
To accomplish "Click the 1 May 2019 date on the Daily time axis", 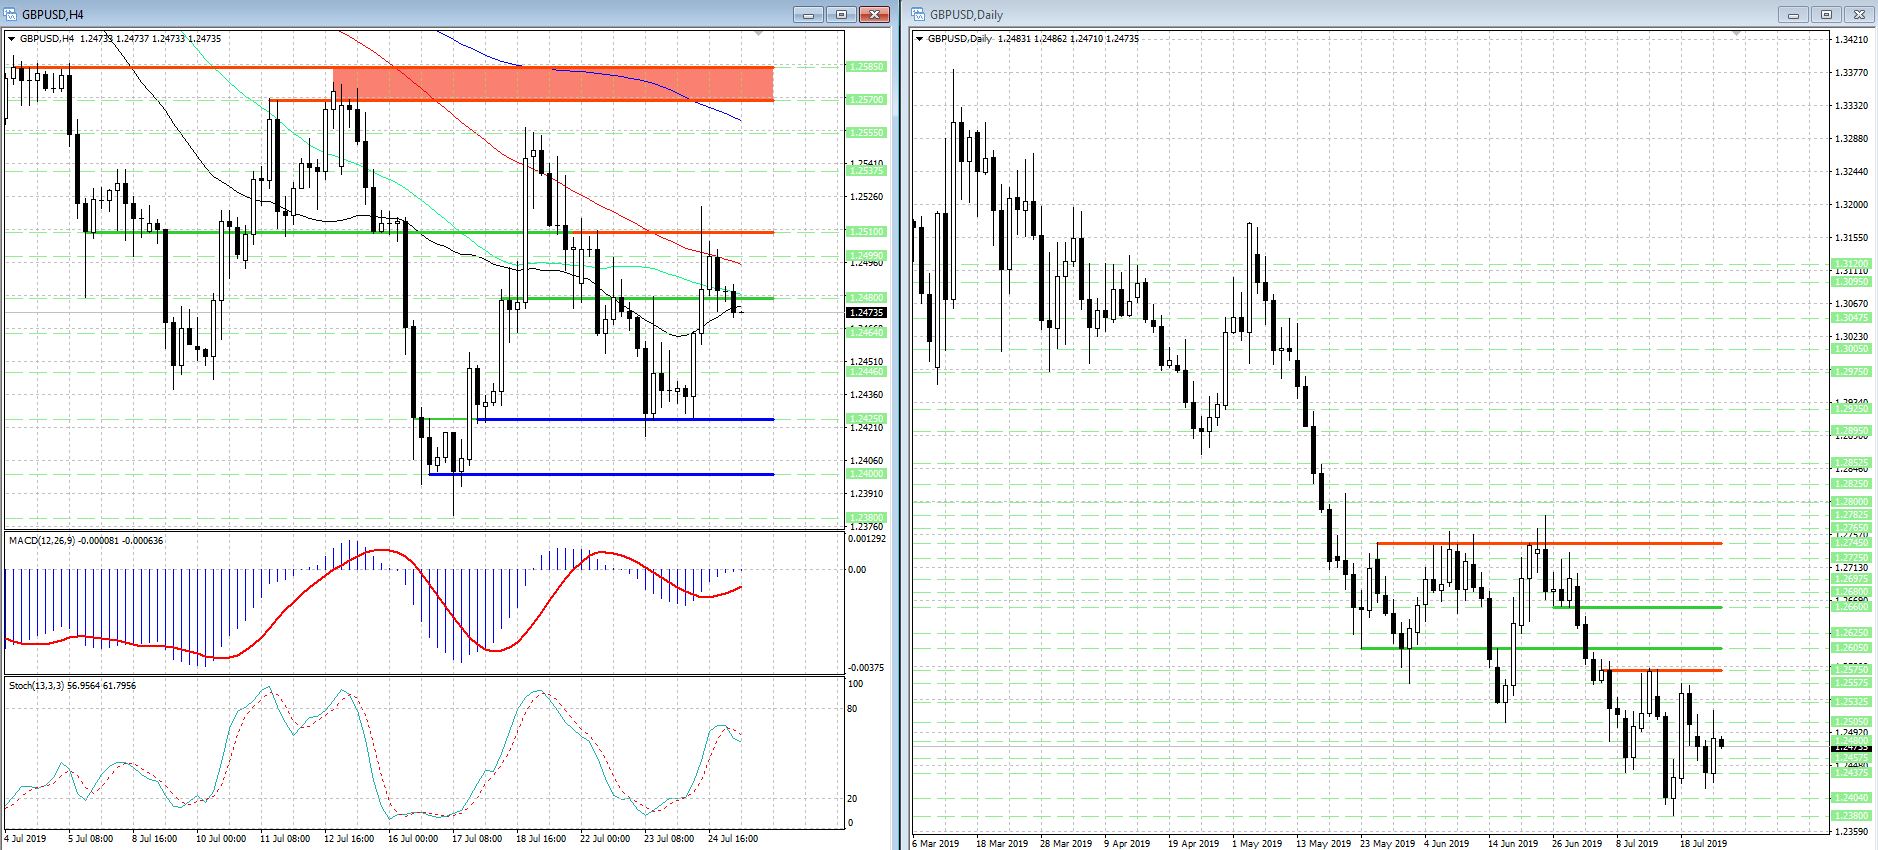I will pos(1257,844).
